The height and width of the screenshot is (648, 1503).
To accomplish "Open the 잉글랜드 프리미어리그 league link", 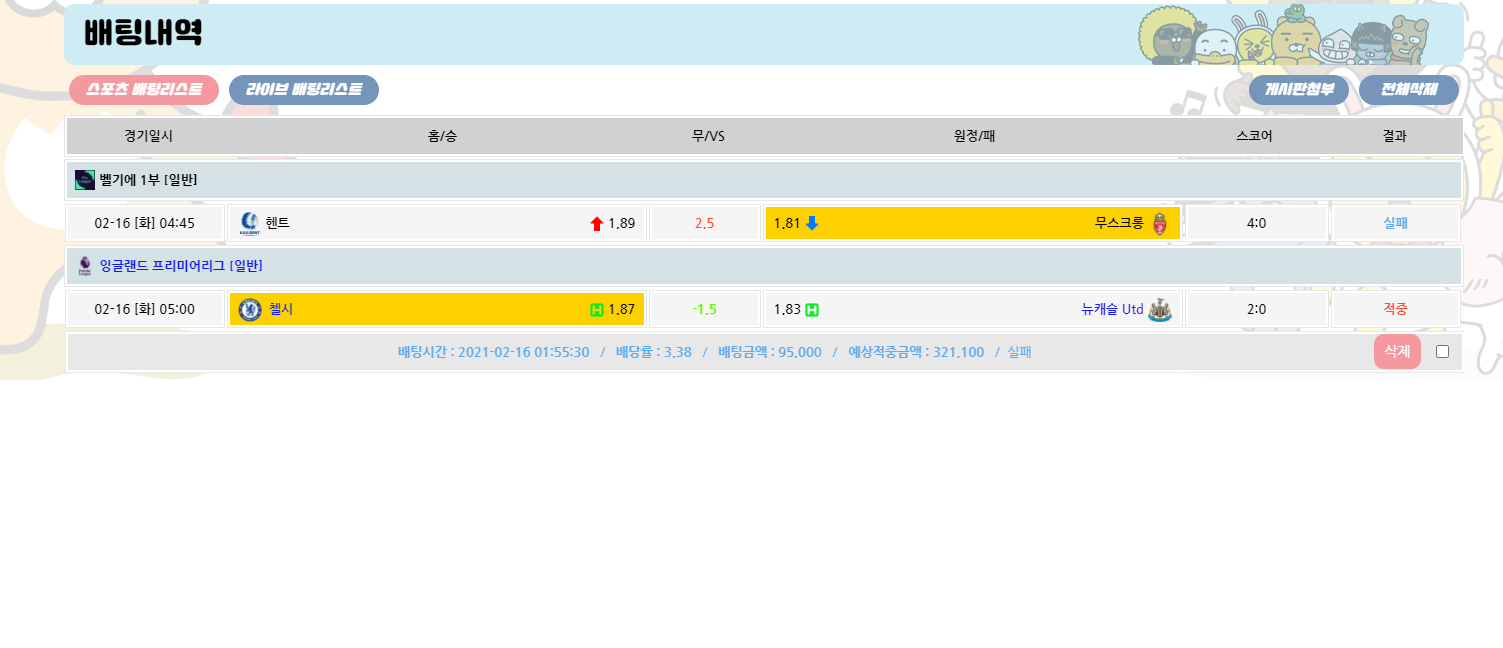I will click(x=181, y=266).
